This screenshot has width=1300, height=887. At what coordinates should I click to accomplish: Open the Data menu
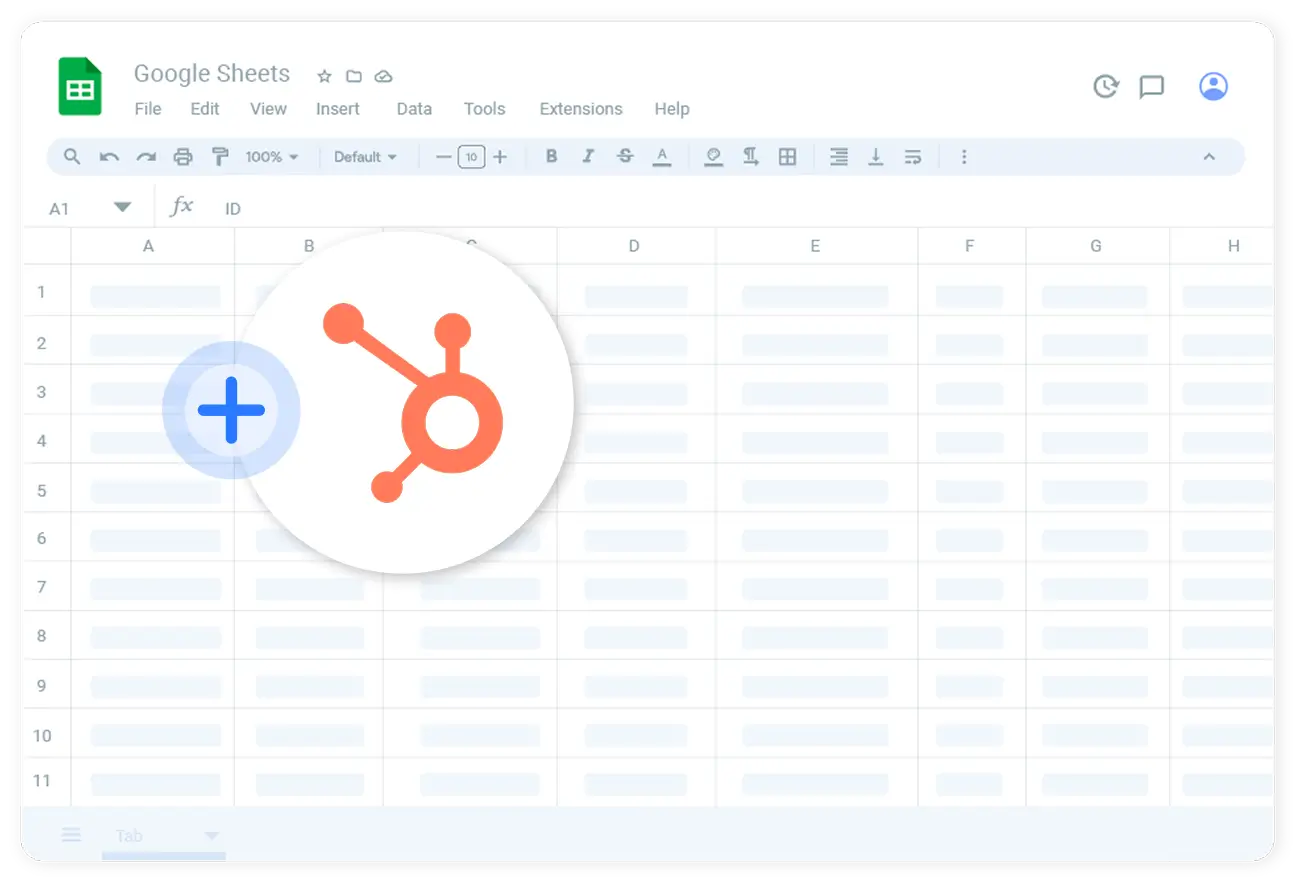pyautogui.click(x=414, y=109)
